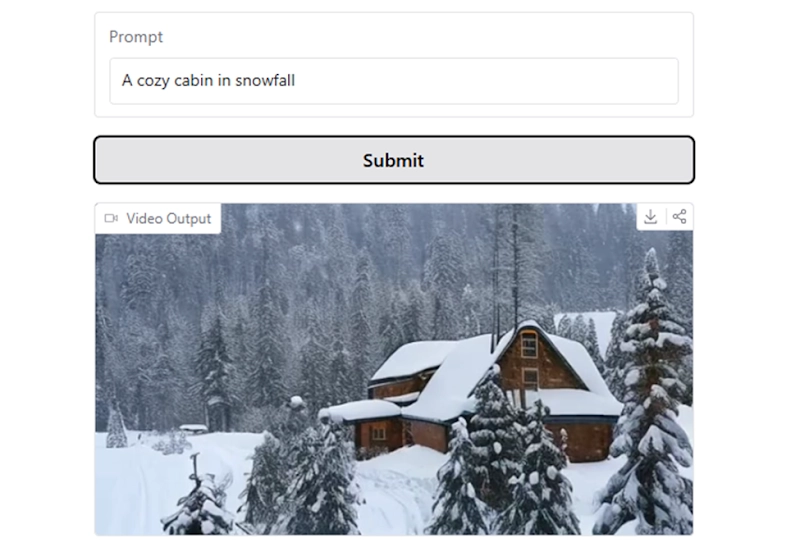800x556 pixels.
Task: Select the Video Output label
Action: (168, 218)
